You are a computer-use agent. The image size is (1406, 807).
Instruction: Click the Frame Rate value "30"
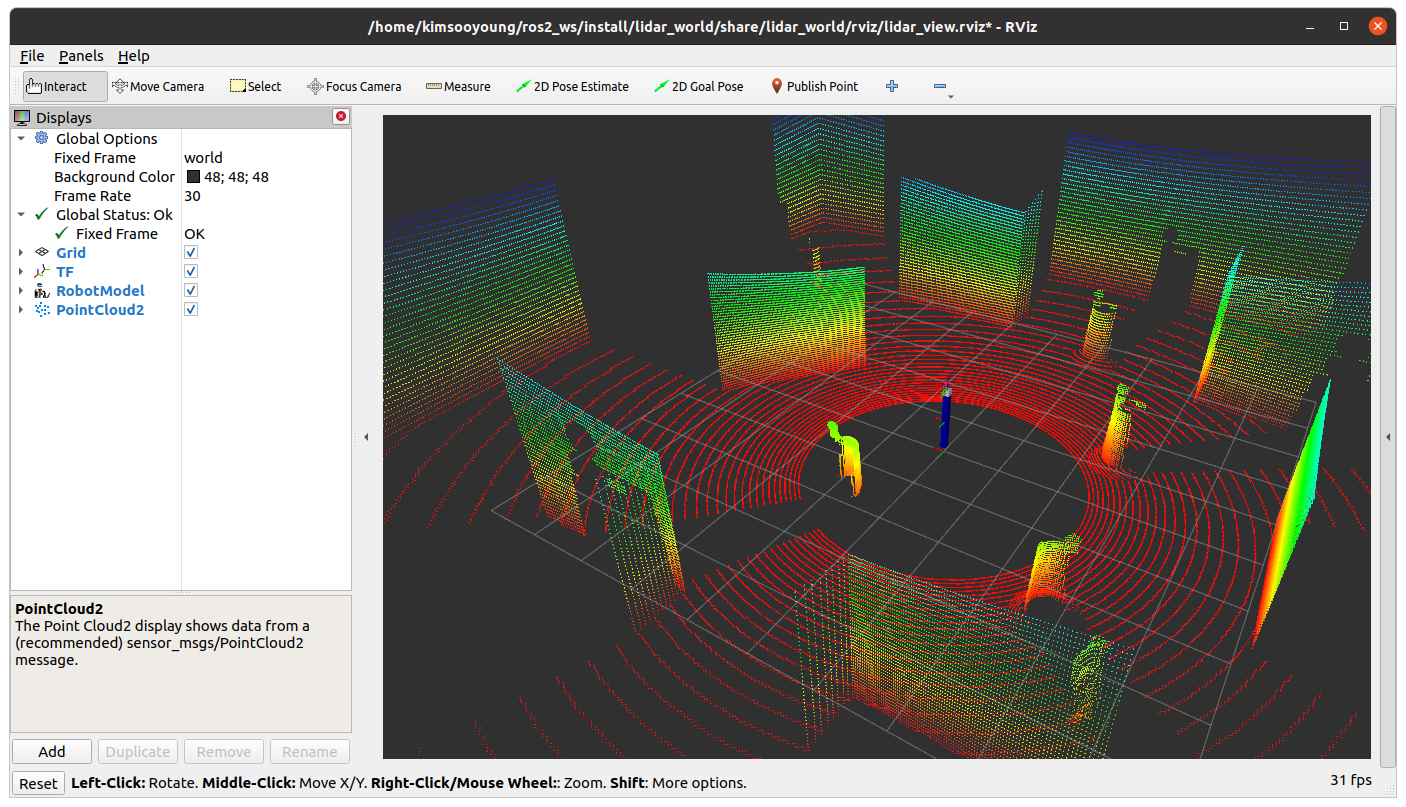pos(192,196)
